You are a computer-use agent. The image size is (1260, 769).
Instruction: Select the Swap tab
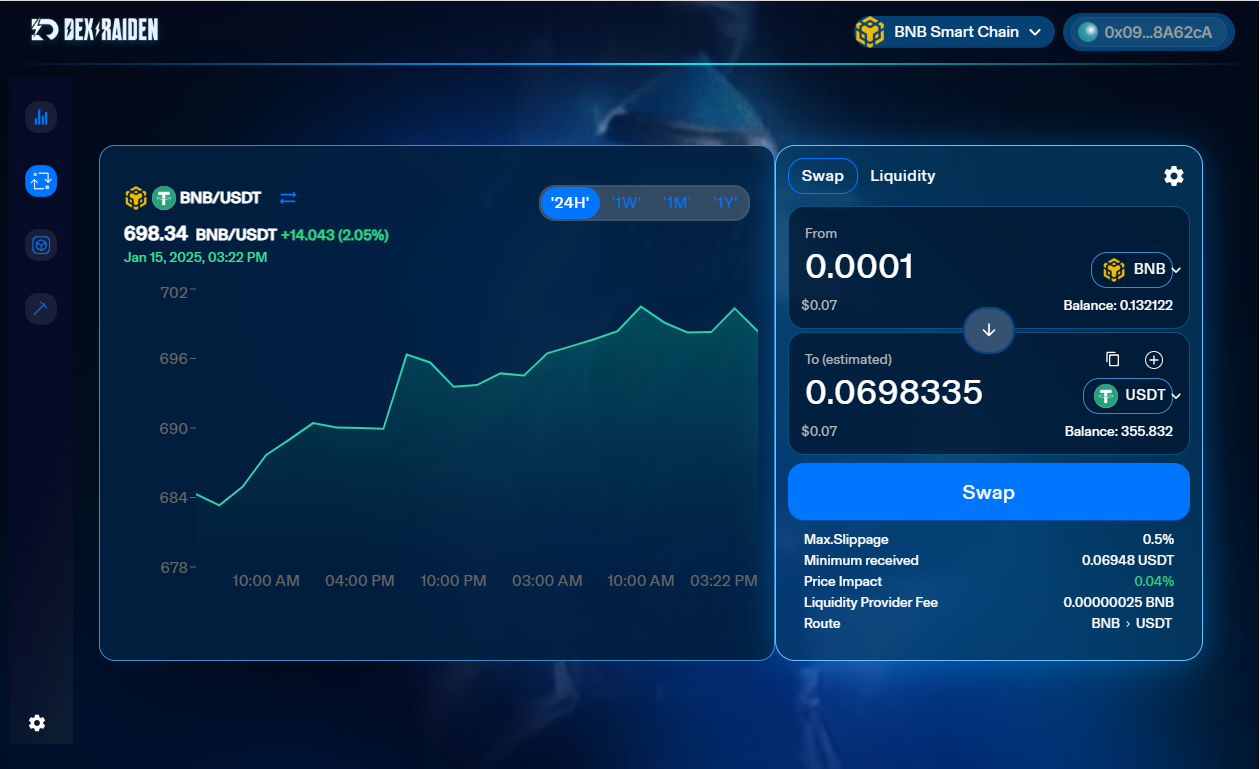point(823,176)
